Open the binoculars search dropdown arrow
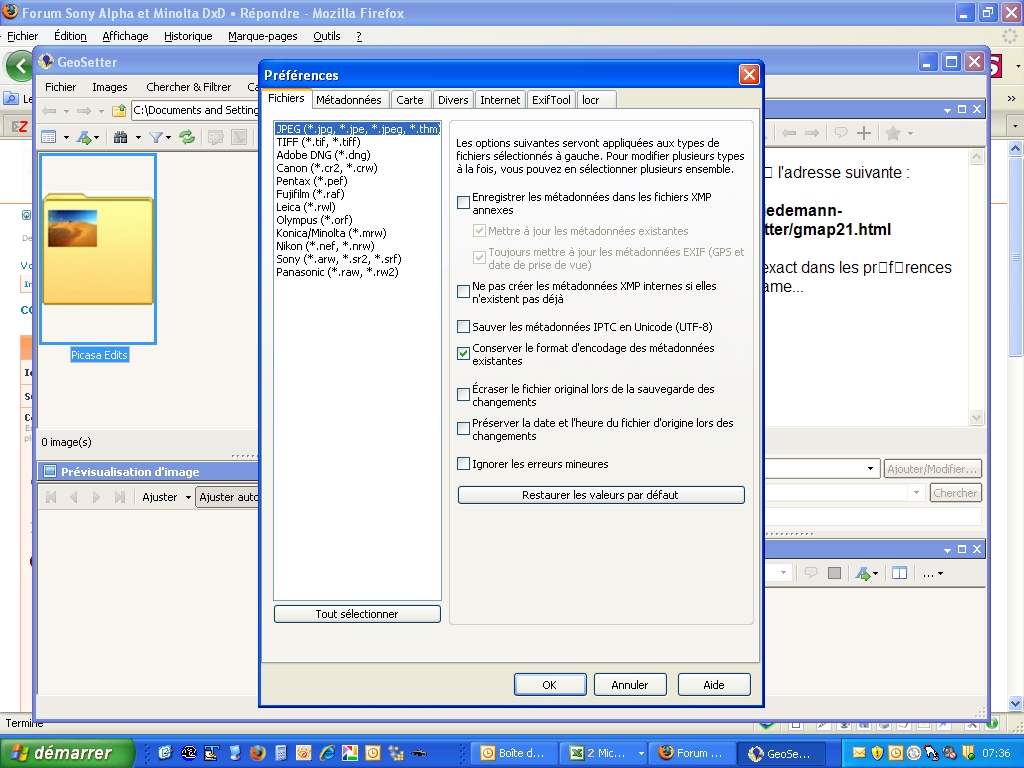 coord(138,138)
